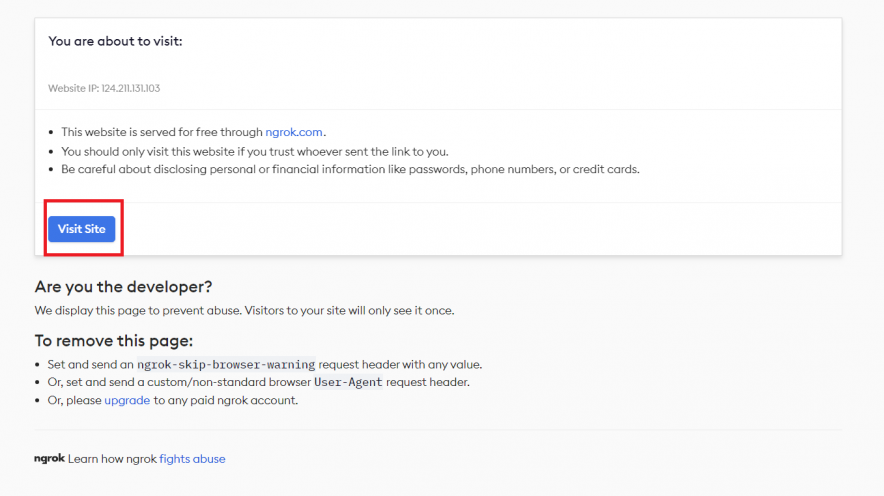Click the User-Agent code text

coord(348,383)
